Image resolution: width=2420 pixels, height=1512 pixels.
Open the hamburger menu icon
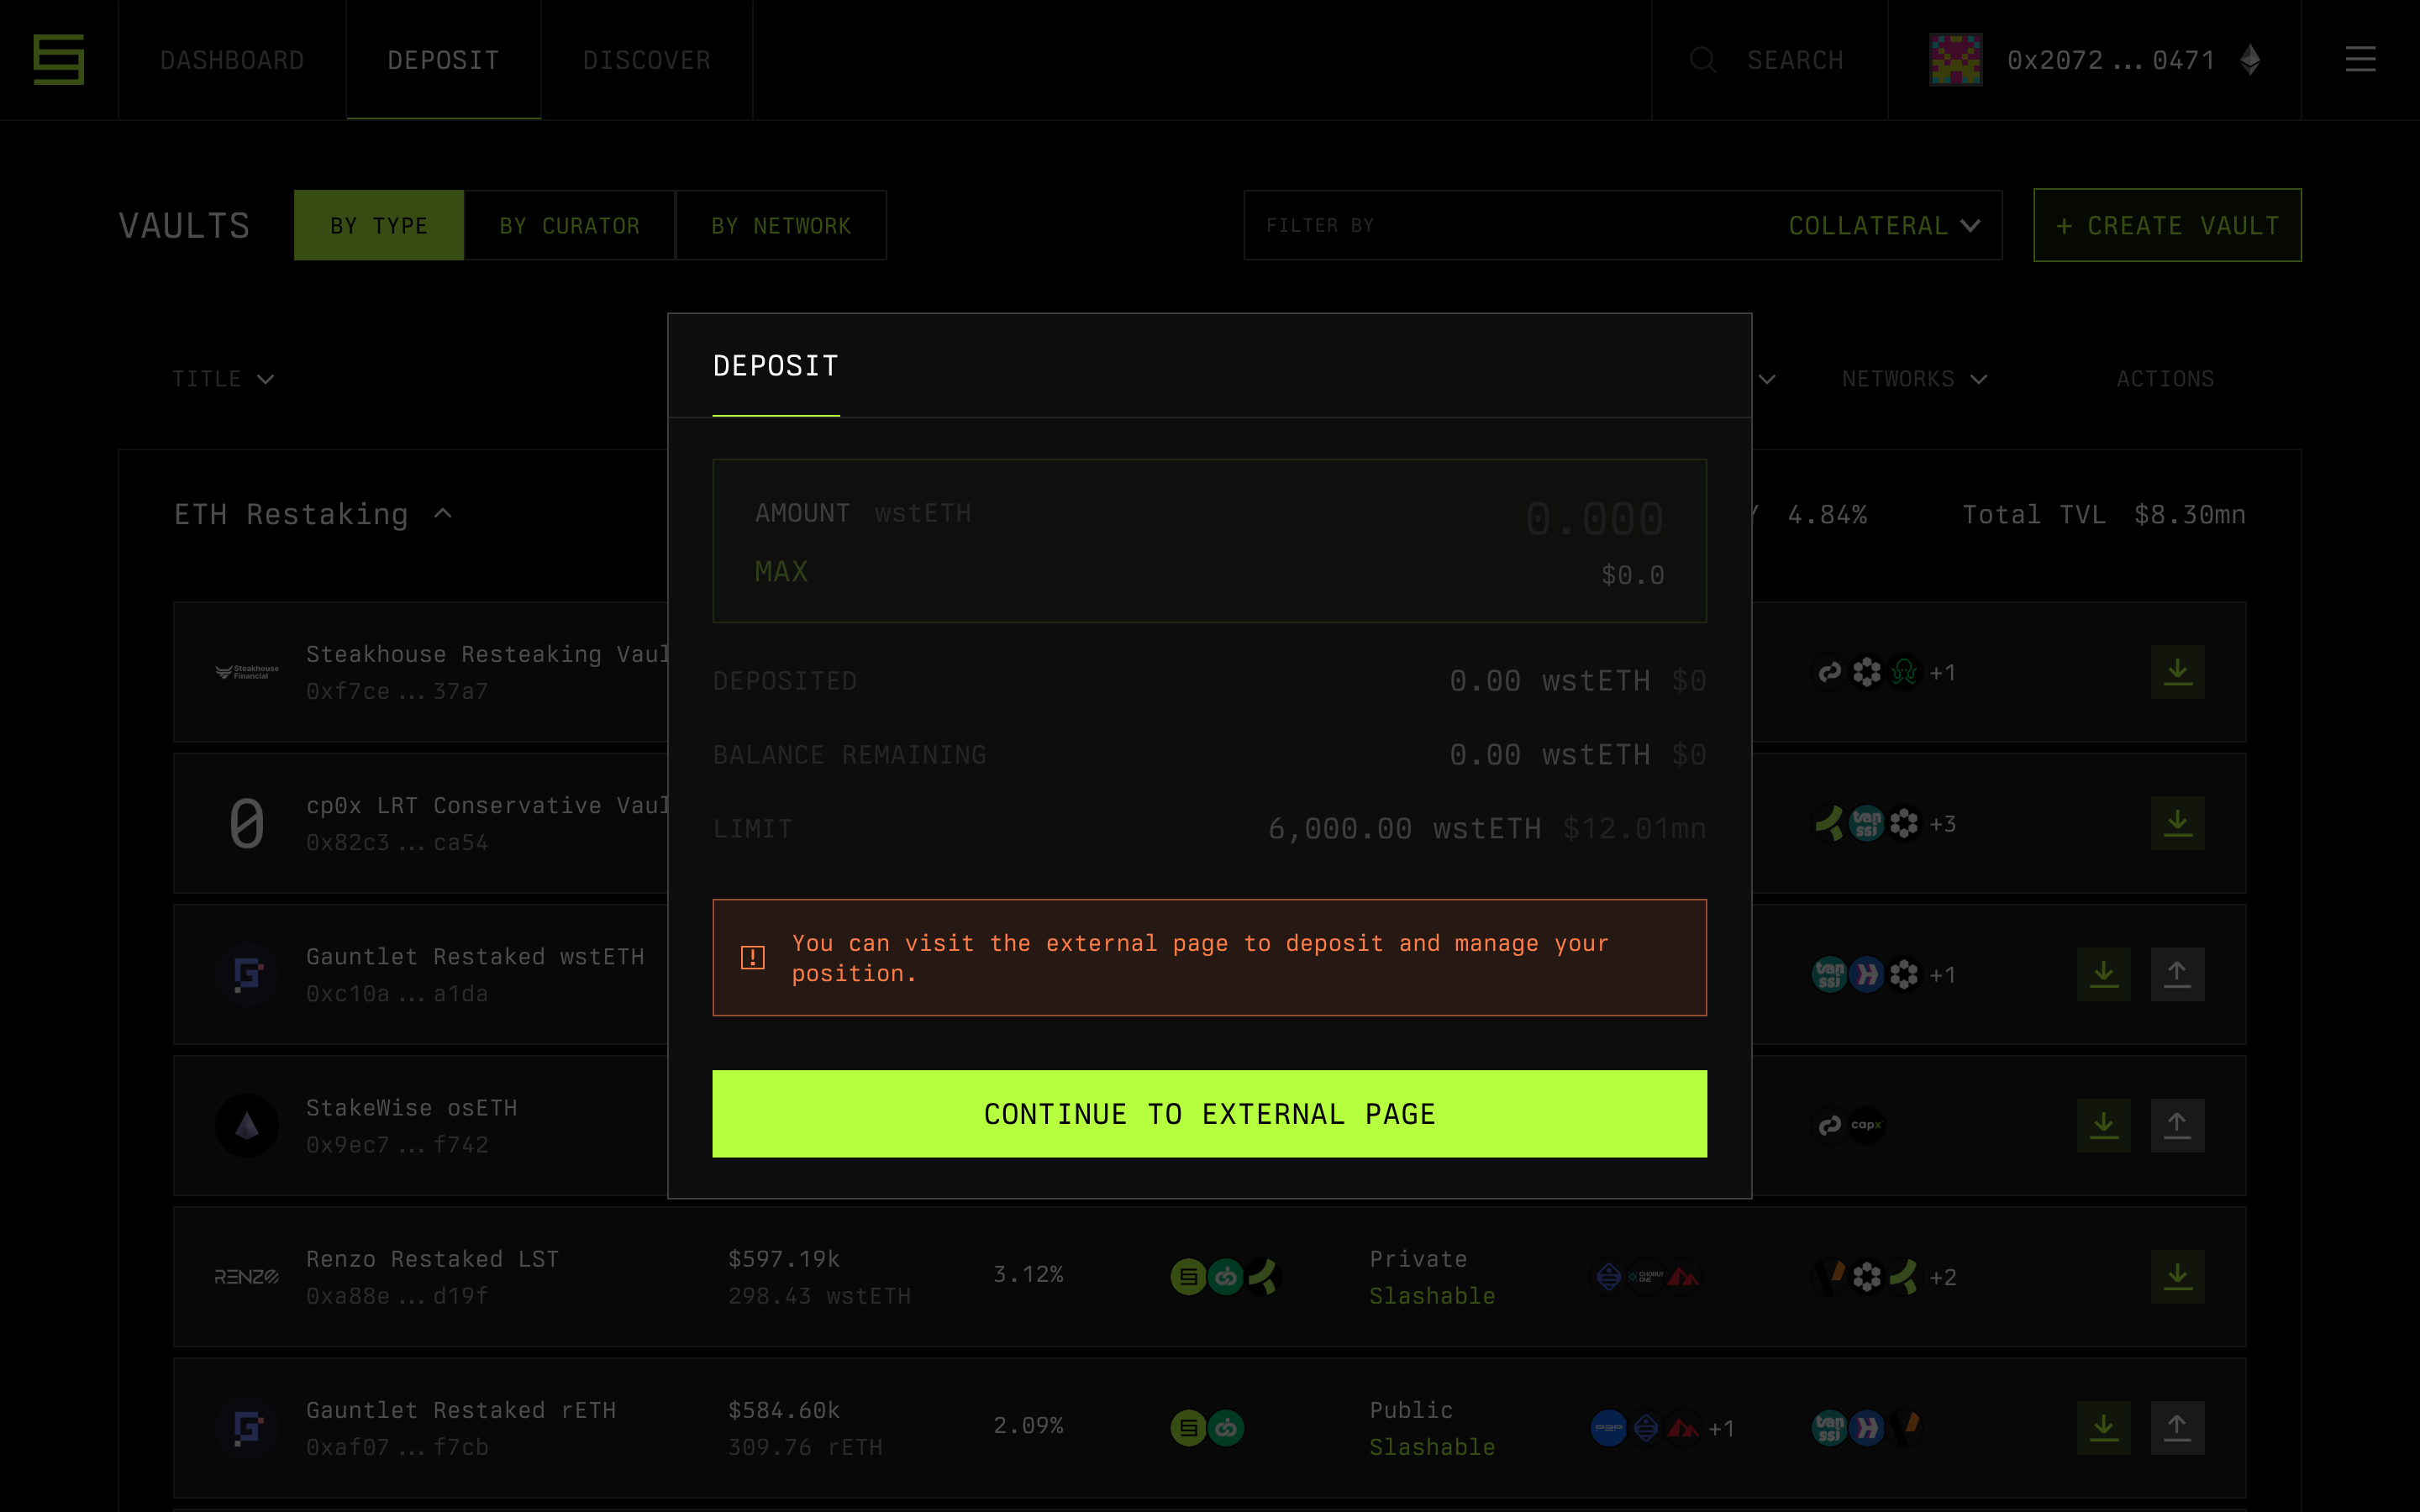2360,60
